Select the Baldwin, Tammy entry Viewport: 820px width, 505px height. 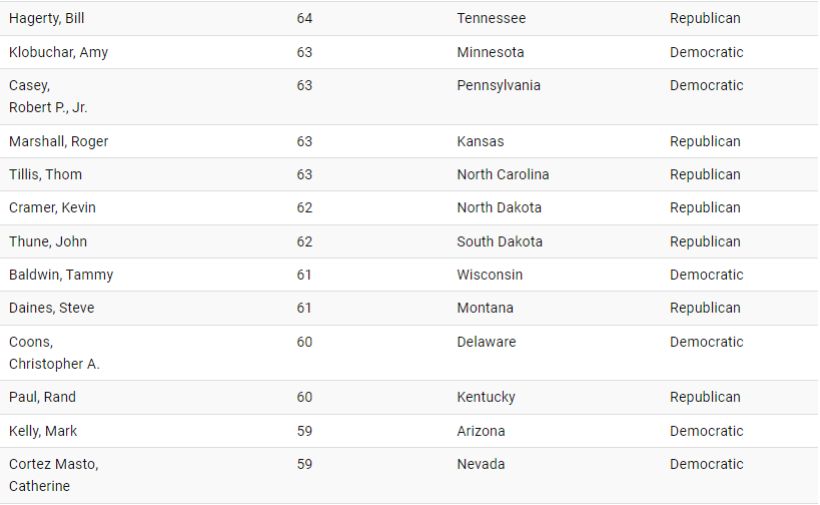click(x=61, y=274)
